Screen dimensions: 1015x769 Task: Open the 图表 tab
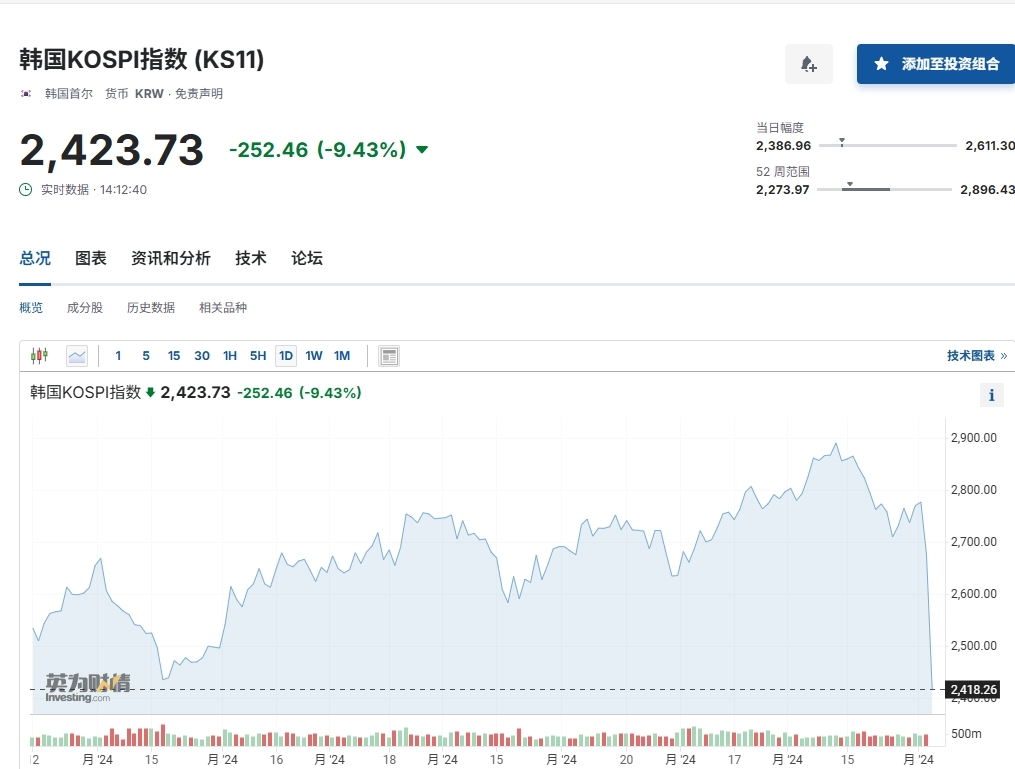91,258
